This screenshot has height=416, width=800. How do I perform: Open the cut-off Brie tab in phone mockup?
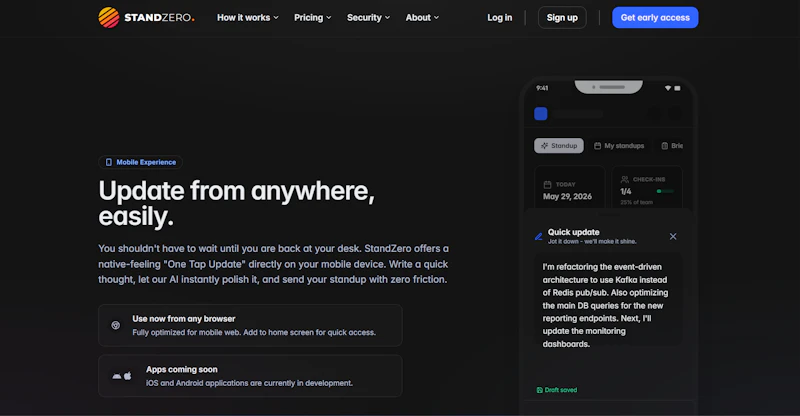(x=672, y=145)
